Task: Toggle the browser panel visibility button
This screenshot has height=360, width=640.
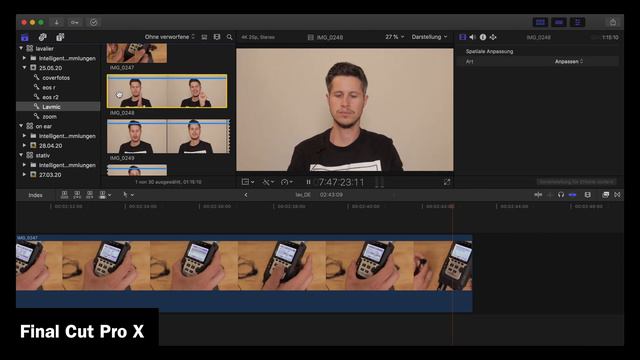Action: (540, 22)
